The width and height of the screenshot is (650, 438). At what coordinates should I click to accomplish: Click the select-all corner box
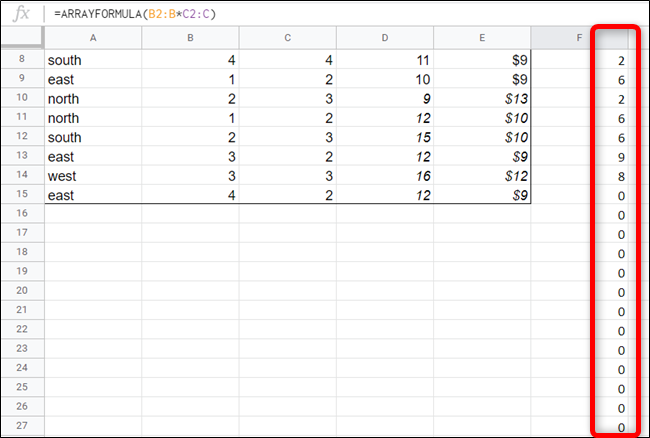click(x=22, y=38)
